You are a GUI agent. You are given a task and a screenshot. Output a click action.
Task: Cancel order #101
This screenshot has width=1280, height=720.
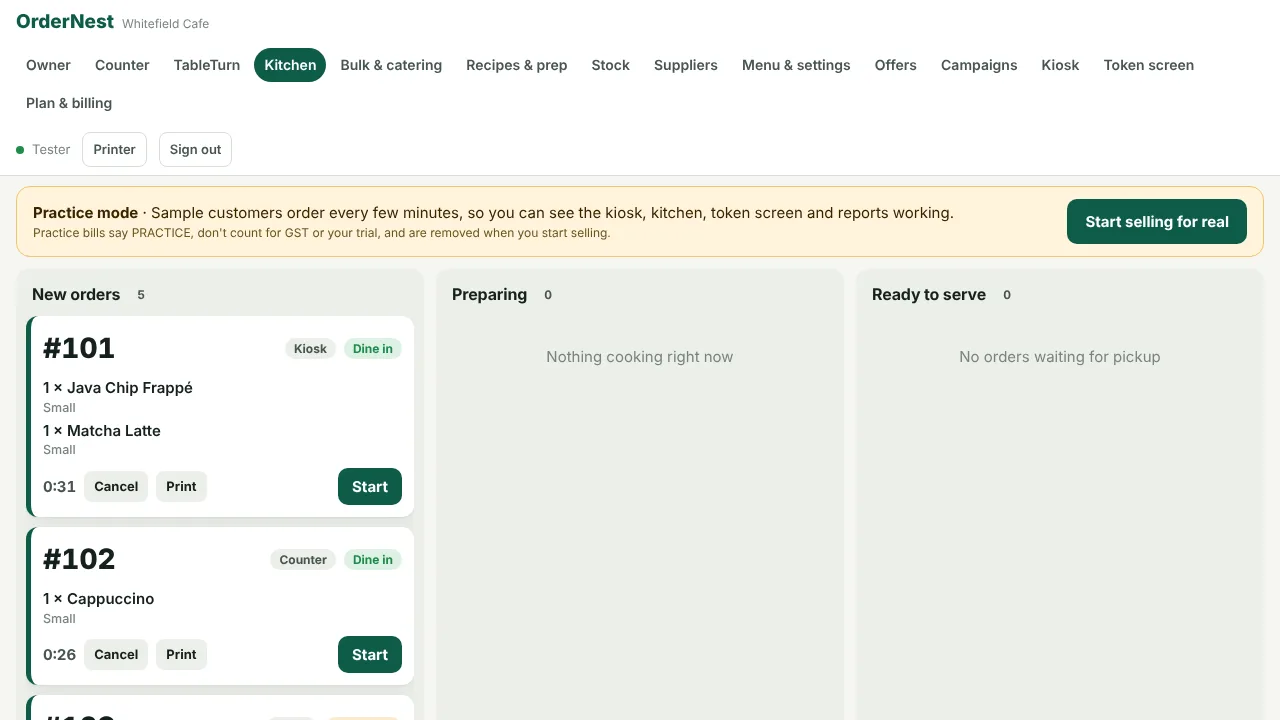(116, 487)
